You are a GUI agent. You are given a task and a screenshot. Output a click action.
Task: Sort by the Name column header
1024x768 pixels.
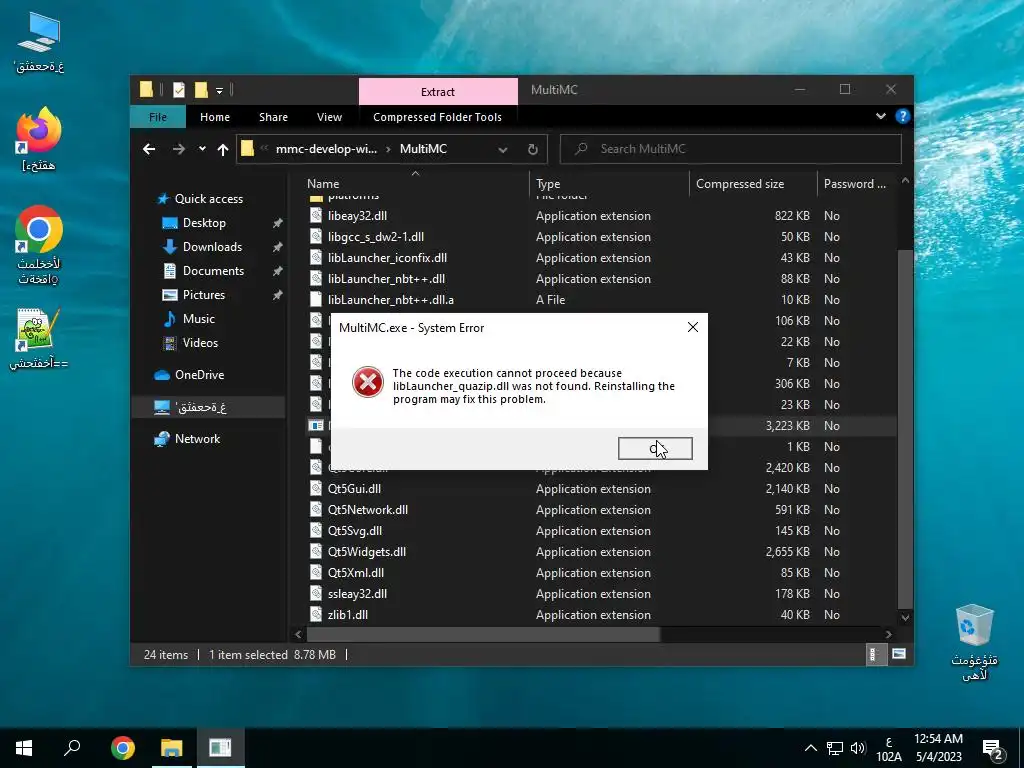[x=415, y=184]
